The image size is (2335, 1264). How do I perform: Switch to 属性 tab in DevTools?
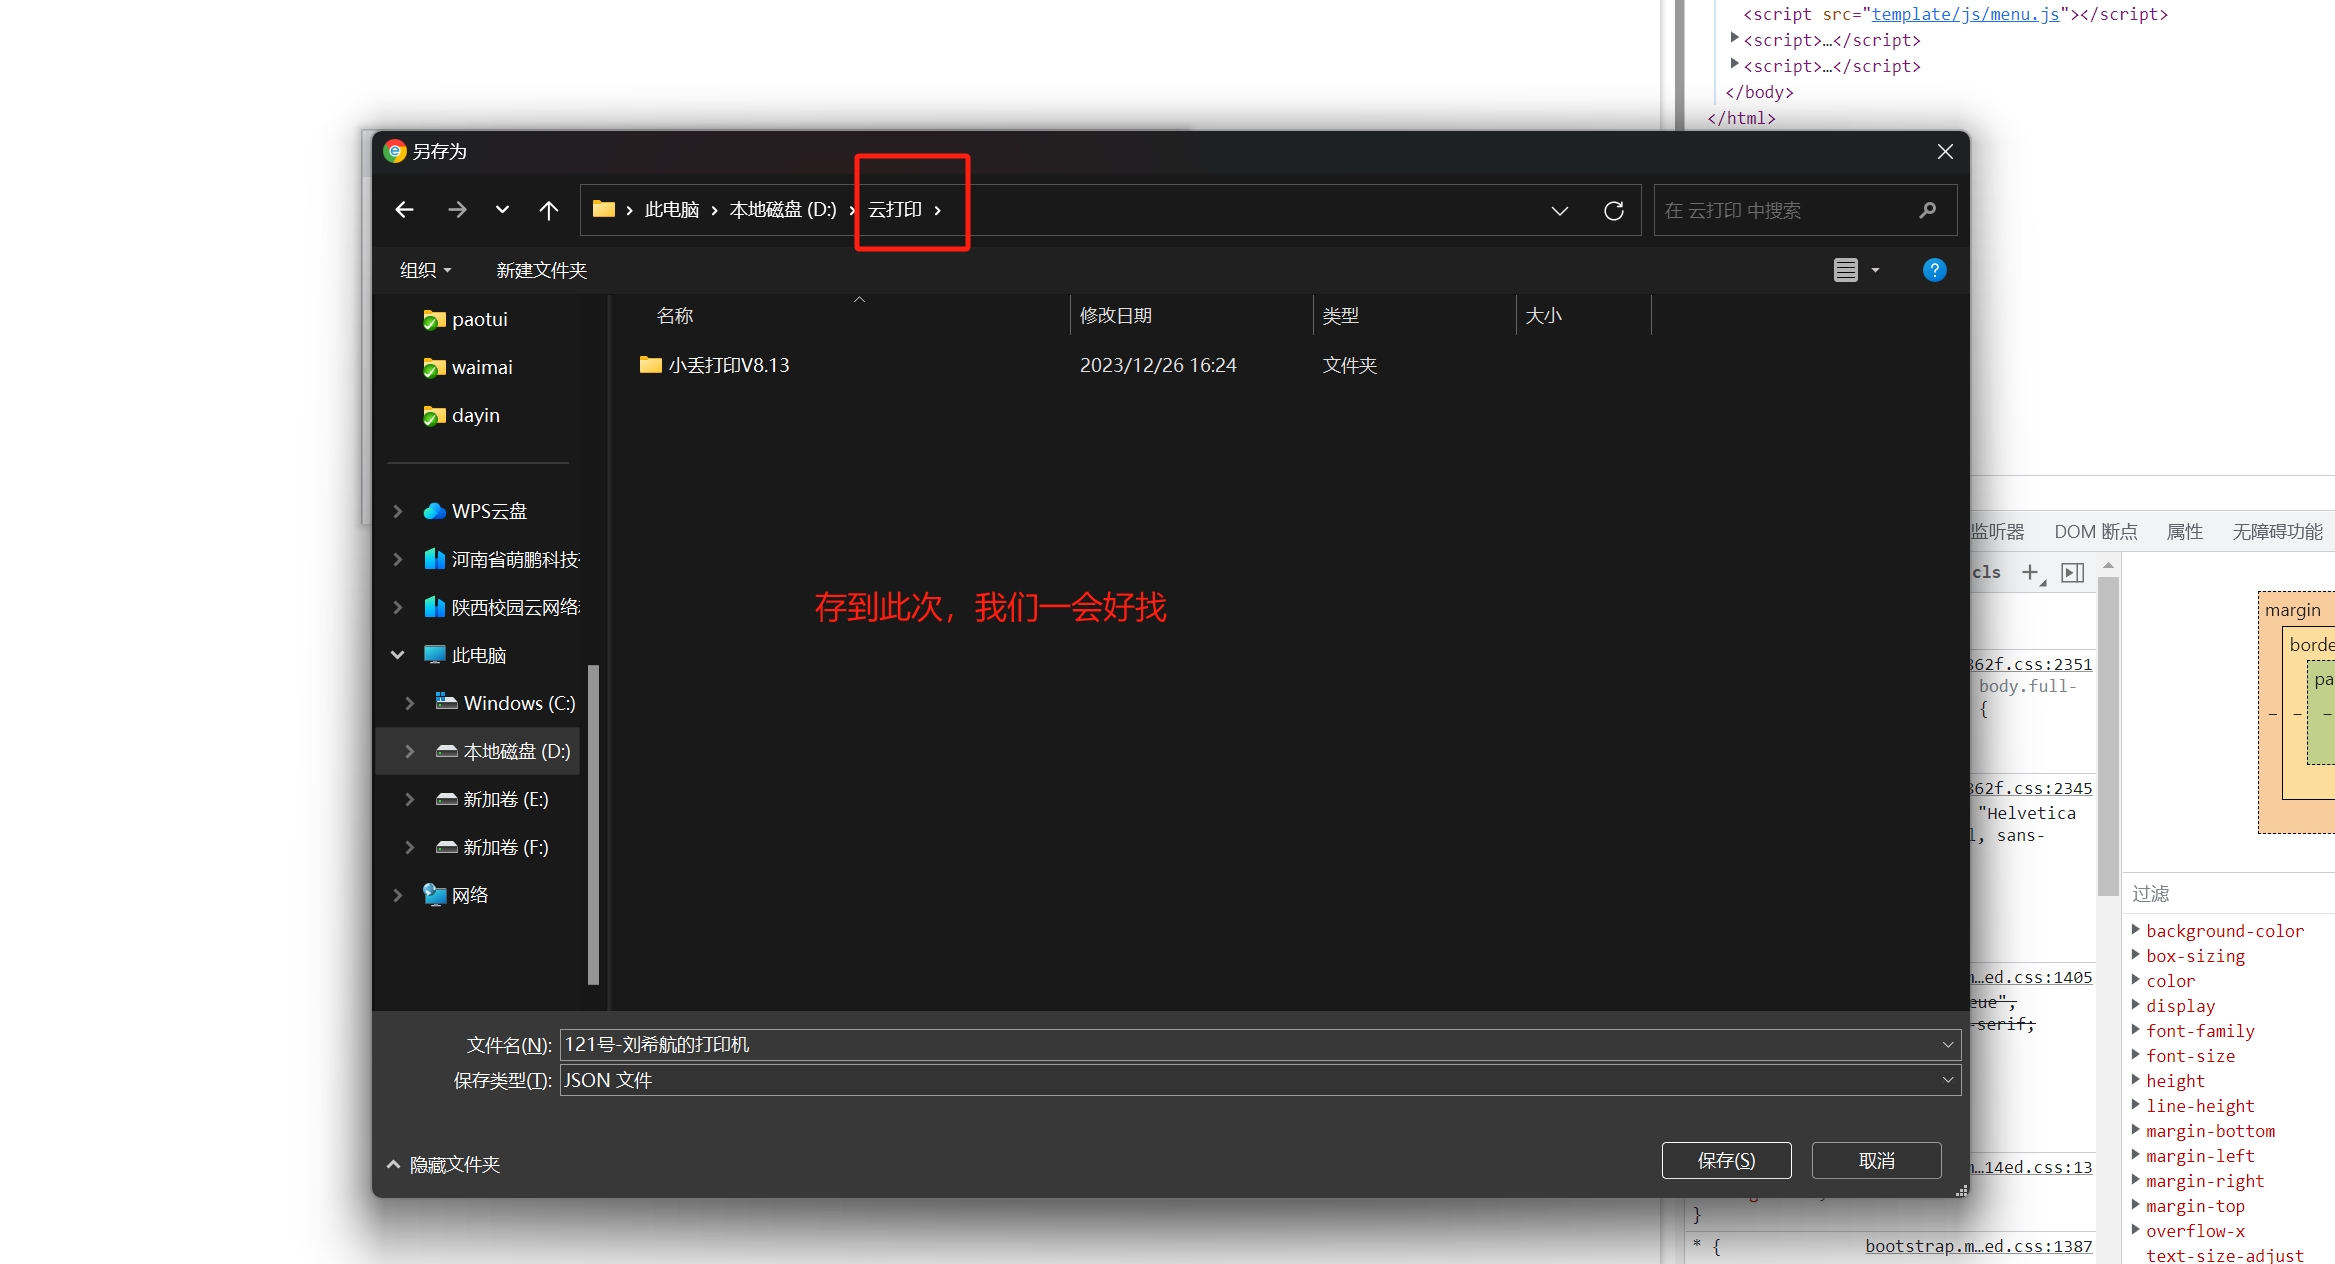pos(2184,532)
